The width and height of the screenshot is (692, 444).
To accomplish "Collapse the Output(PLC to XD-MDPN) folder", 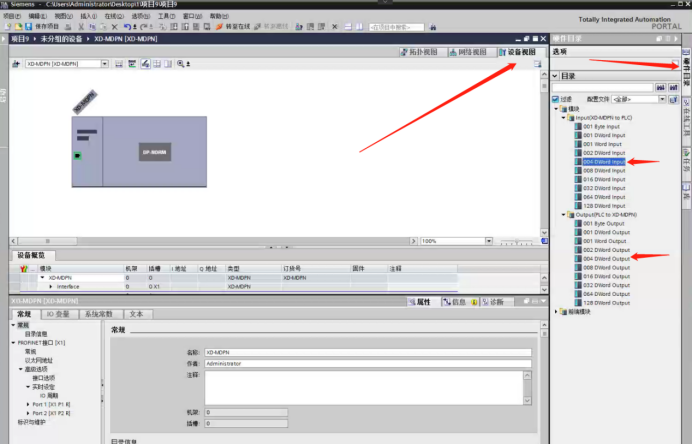I will [x=564, y=215].
